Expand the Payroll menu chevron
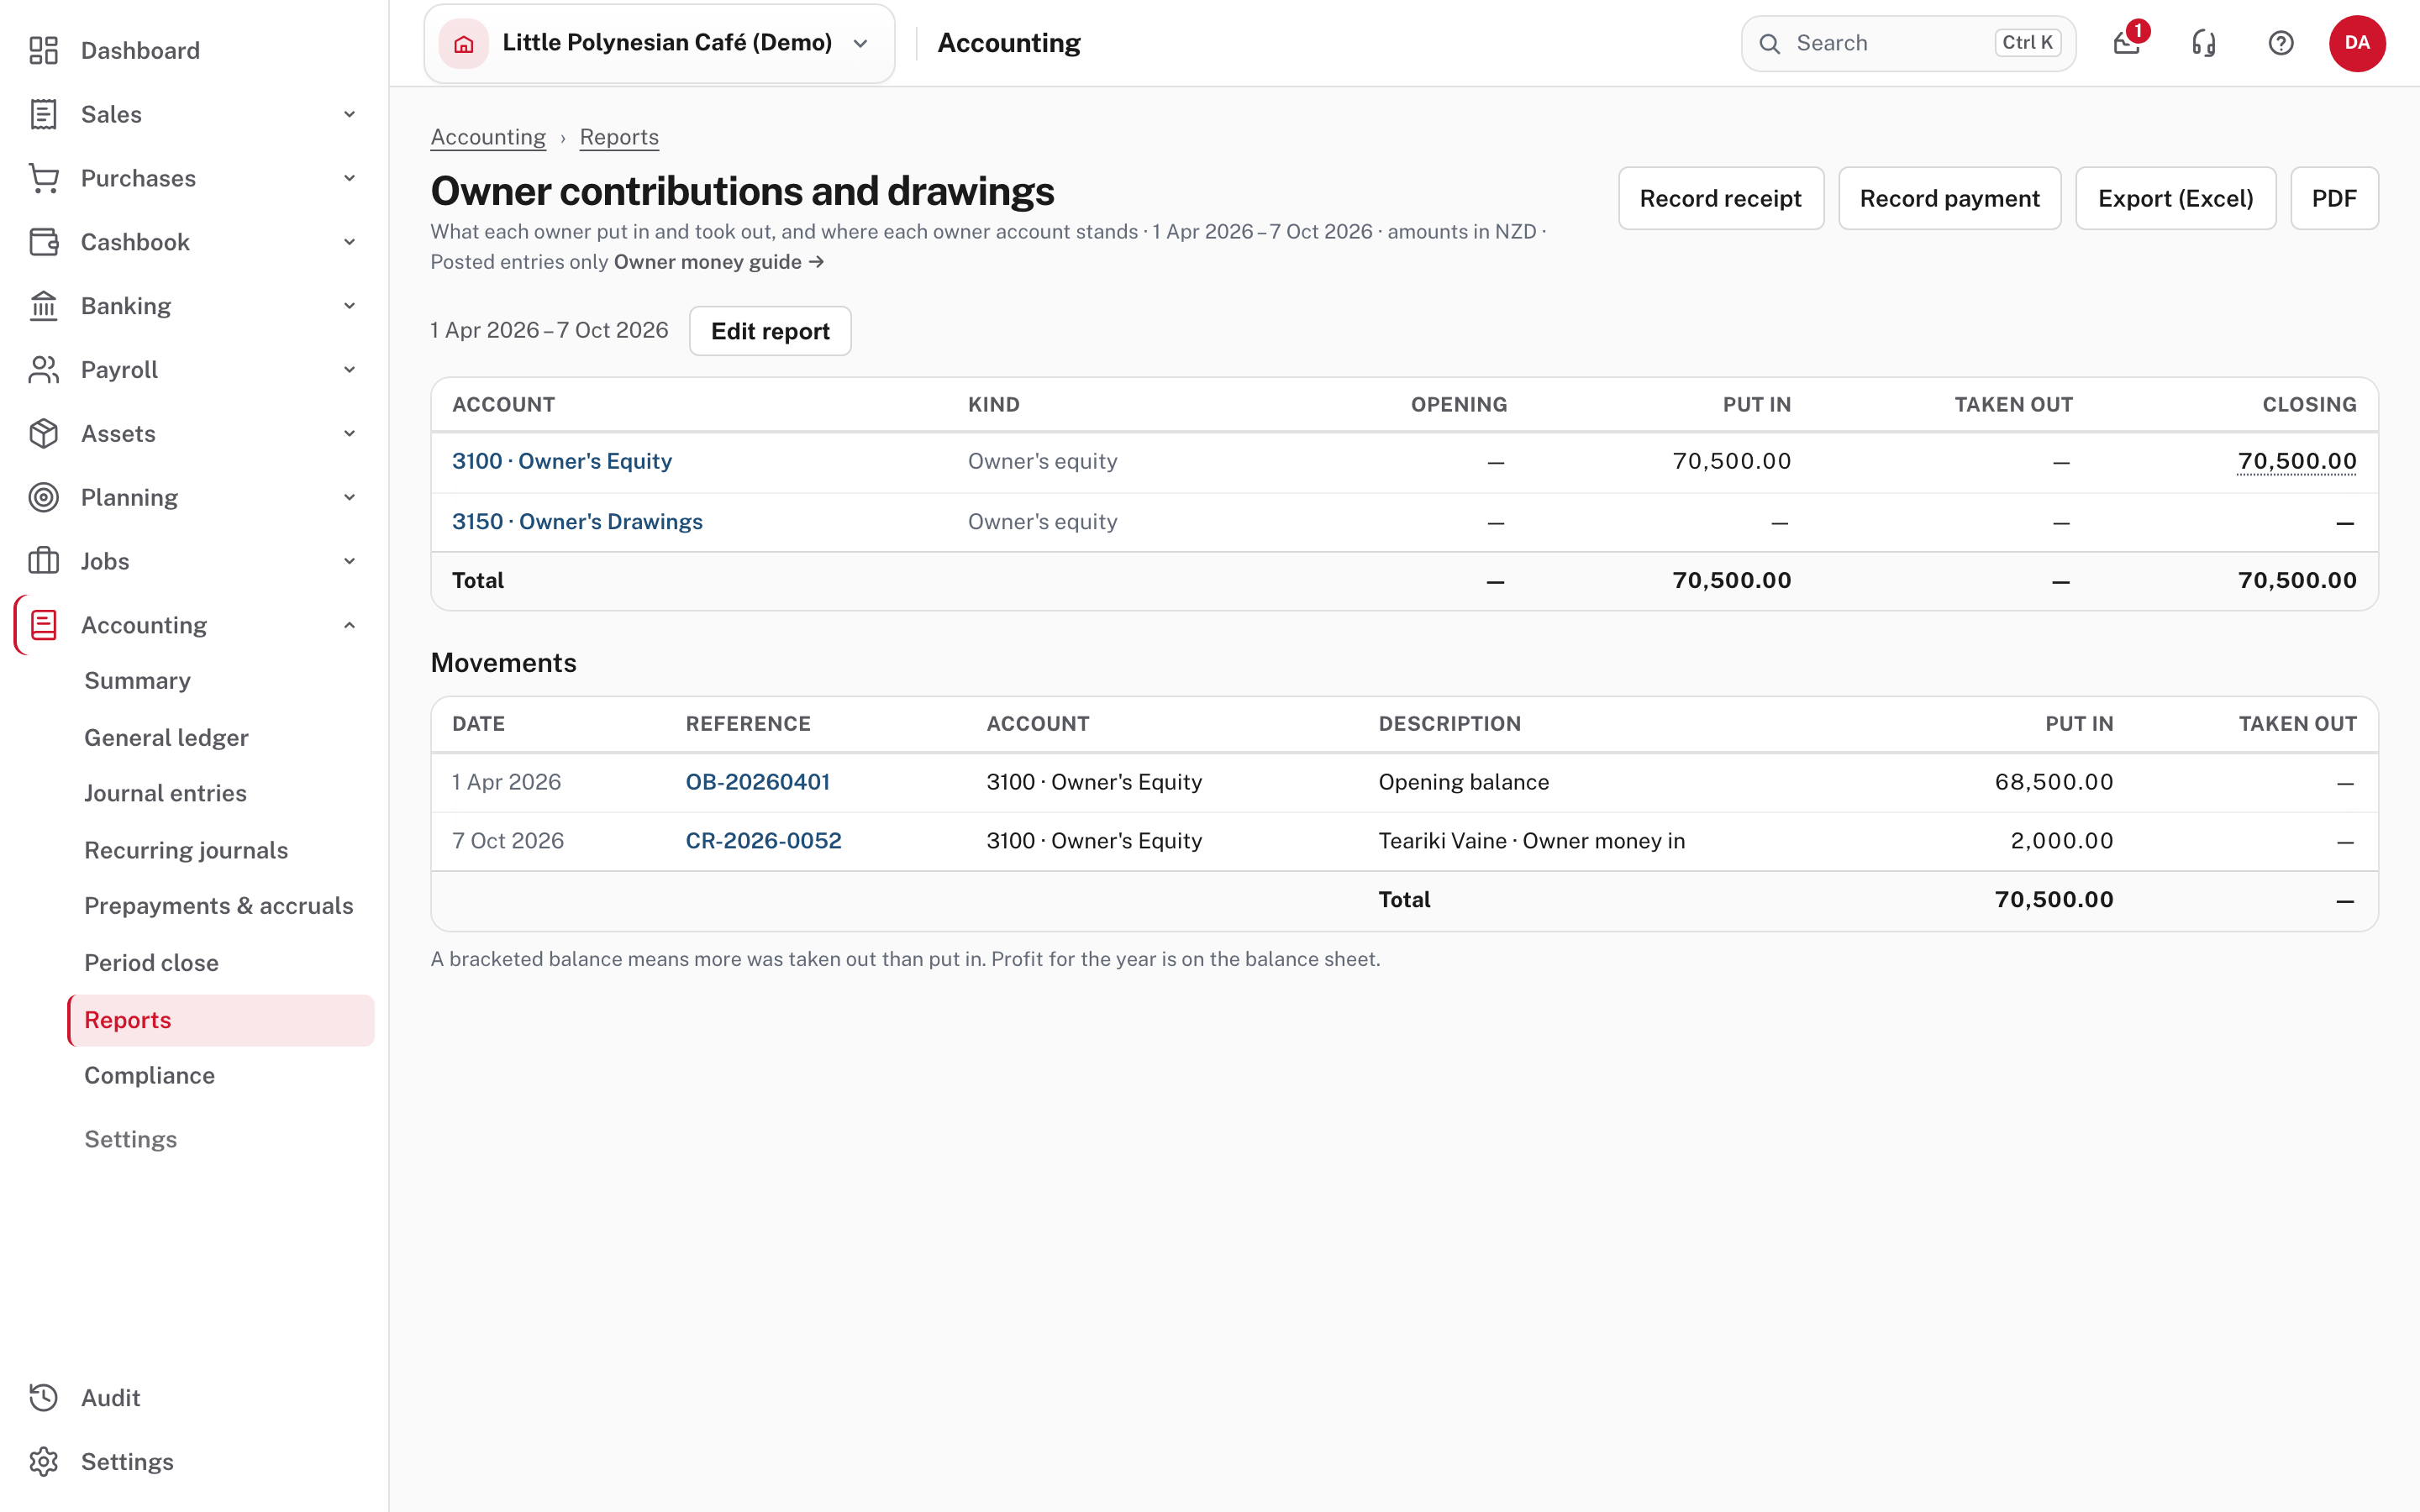2420x1512 pixels. 349,370
